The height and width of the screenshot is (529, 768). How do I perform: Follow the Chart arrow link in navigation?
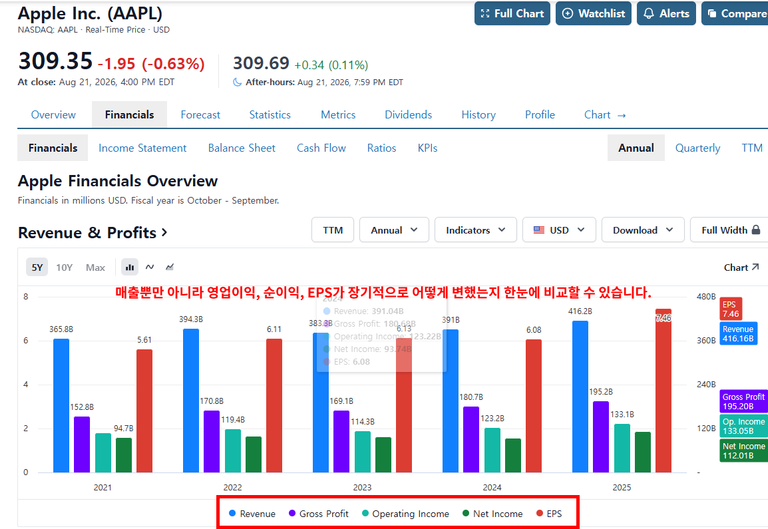[604, 115]
